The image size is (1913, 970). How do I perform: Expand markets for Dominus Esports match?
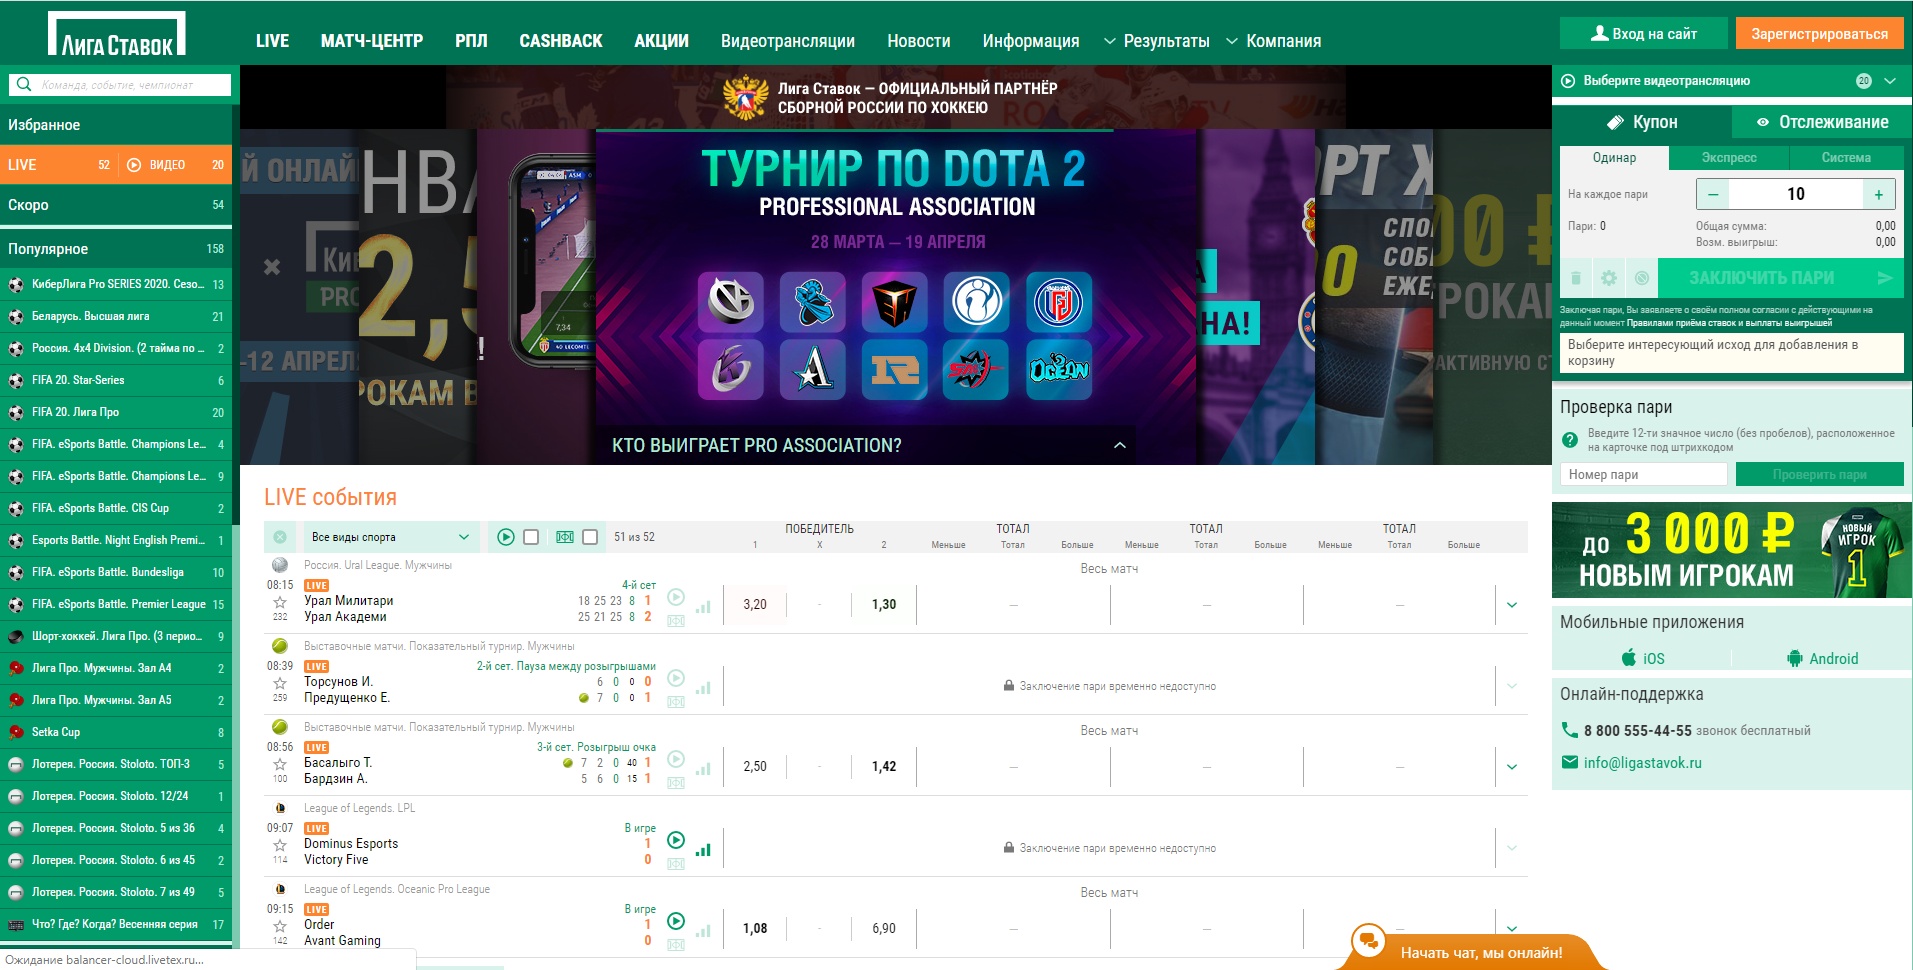1512,848
